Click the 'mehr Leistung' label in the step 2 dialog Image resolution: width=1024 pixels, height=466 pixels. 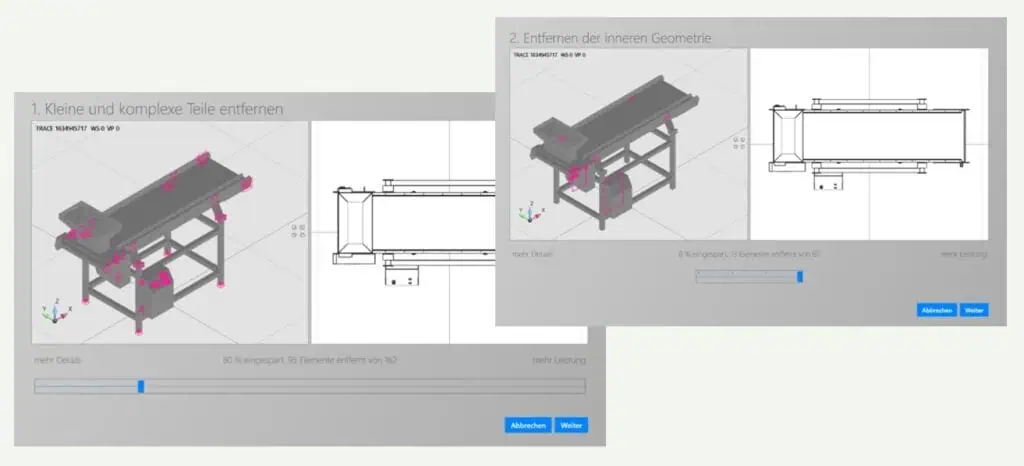(964, 254)
